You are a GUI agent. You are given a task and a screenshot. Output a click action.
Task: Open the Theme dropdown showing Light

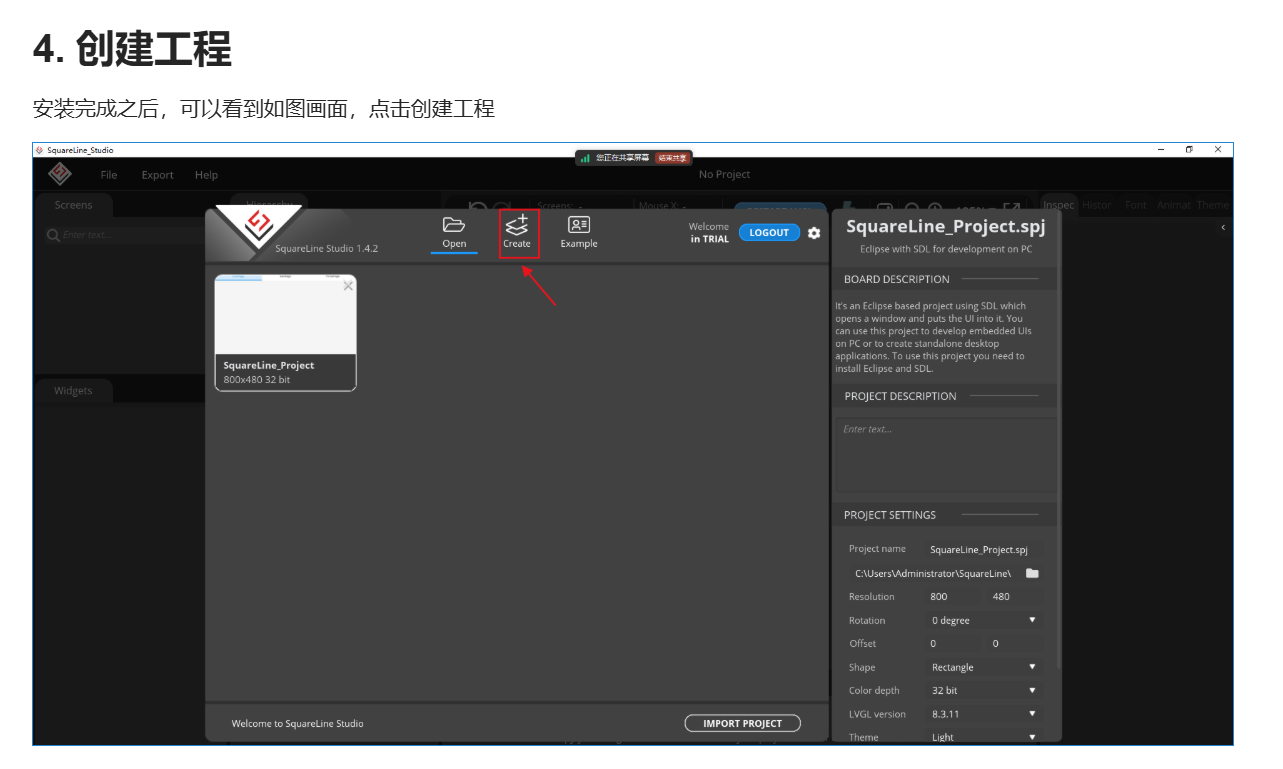tap(984, 737)
